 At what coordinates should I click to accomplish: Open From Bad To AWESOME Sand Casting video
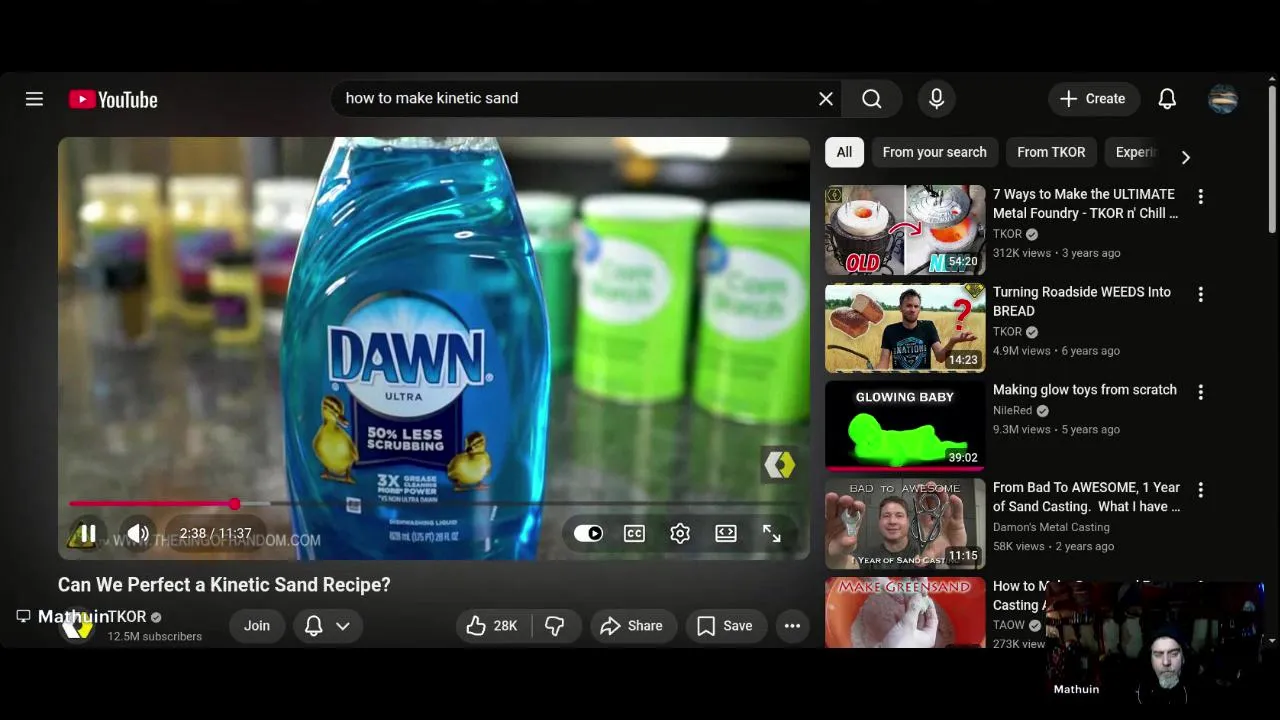tap(1086, 497)
